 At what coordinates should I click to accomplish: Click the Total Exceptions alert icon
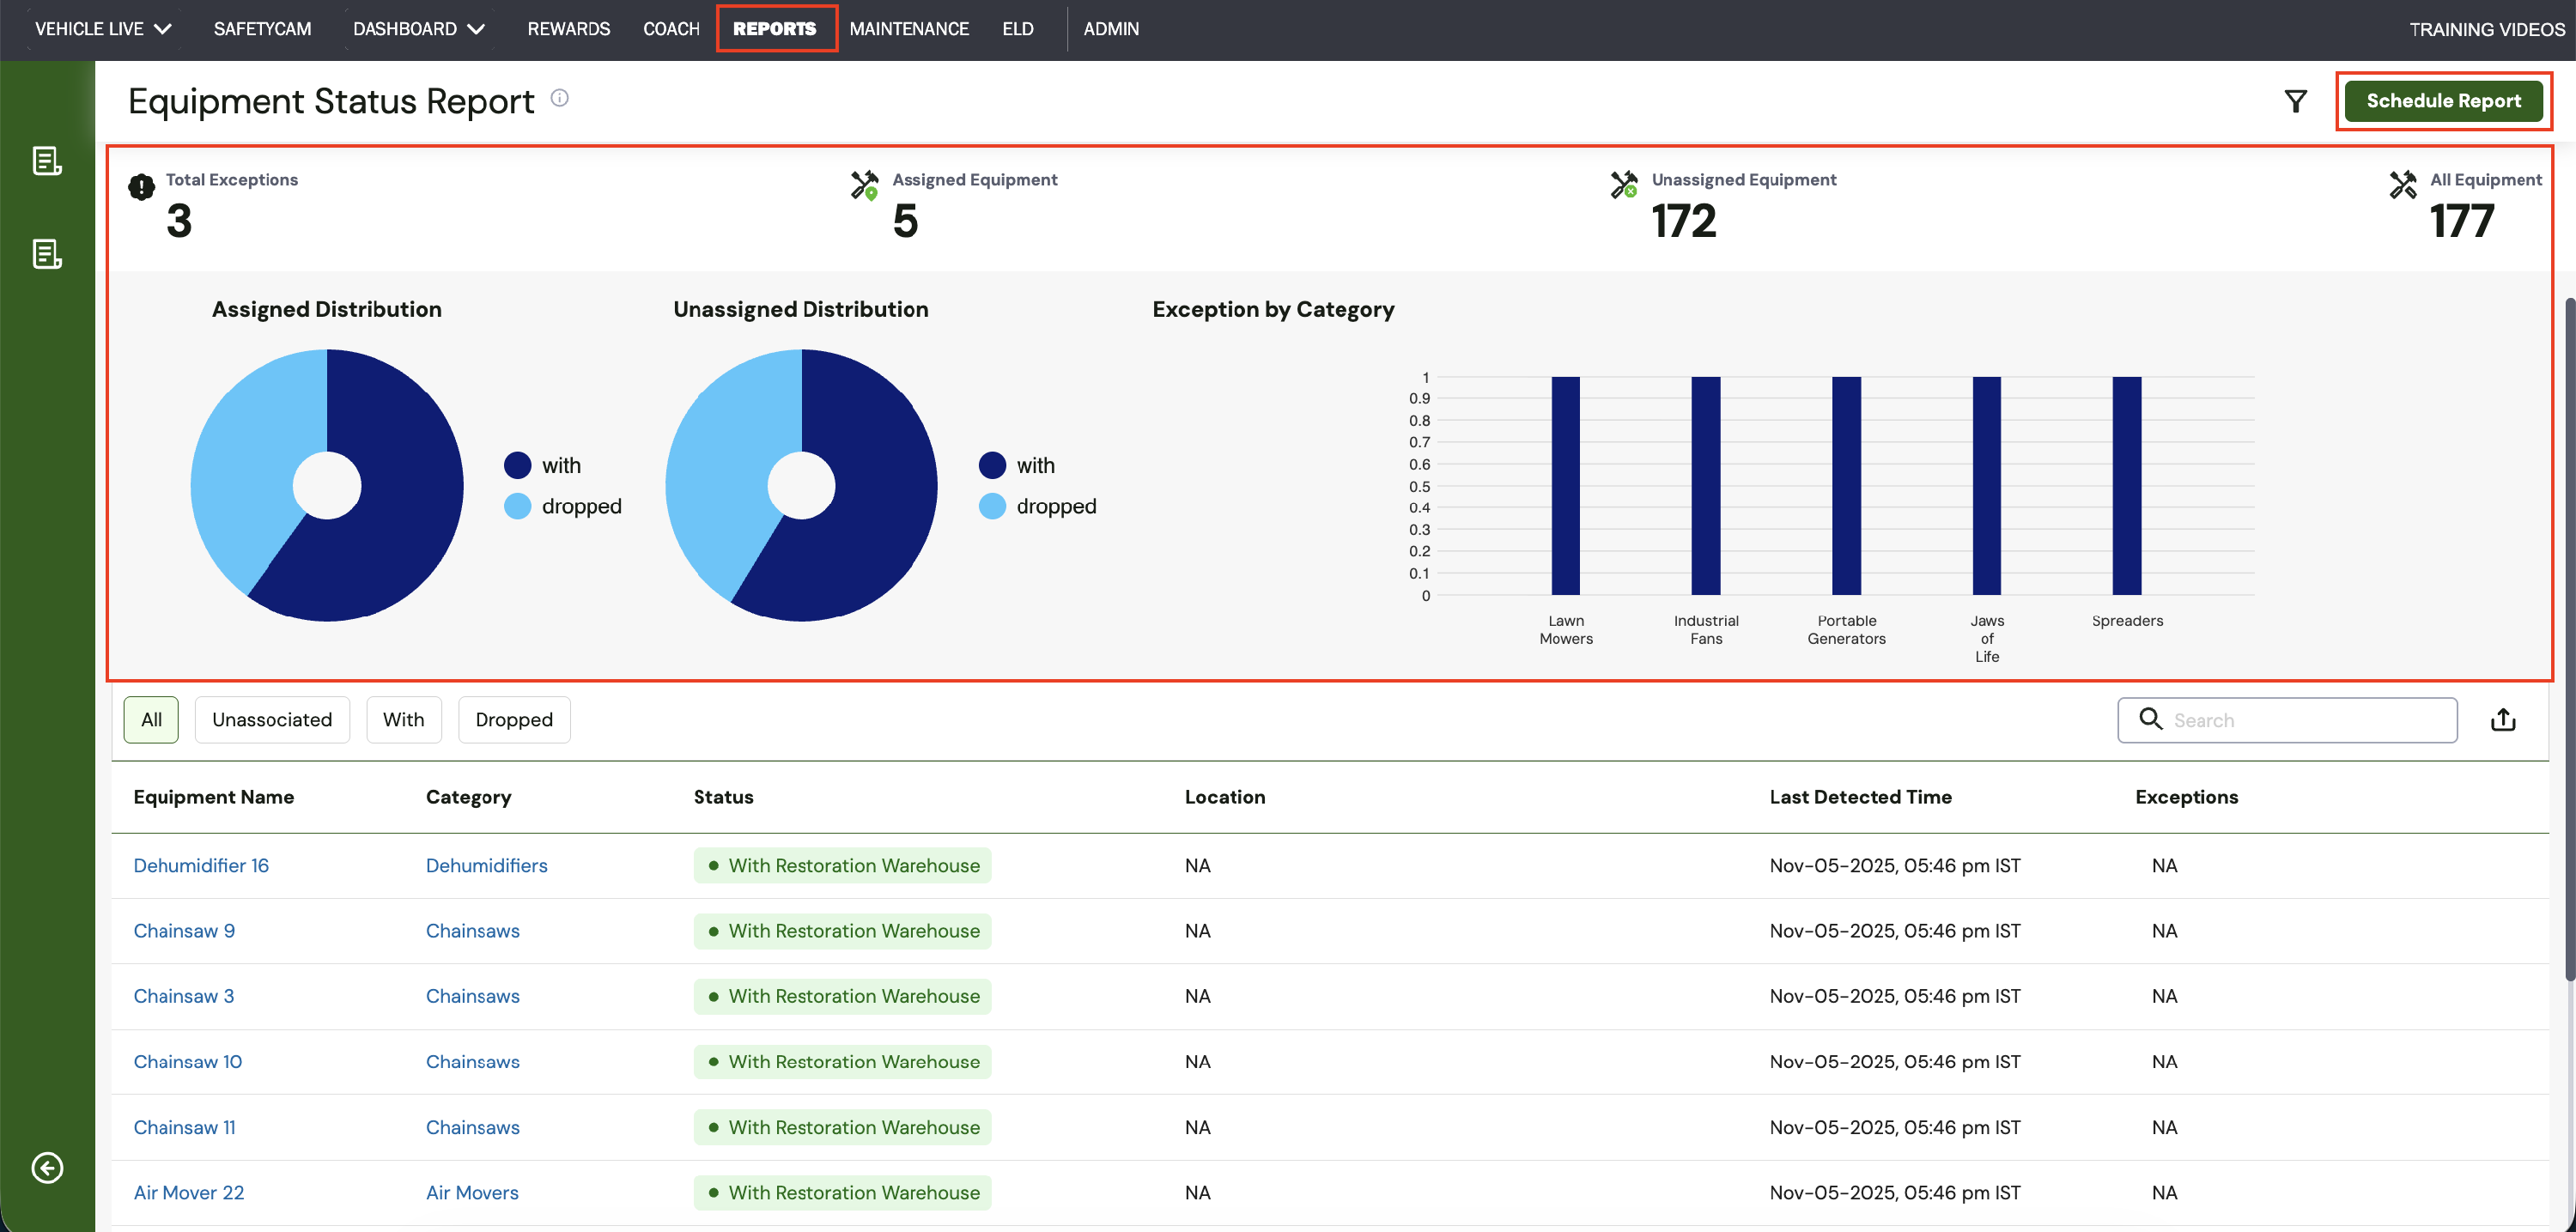pos(141,187)
